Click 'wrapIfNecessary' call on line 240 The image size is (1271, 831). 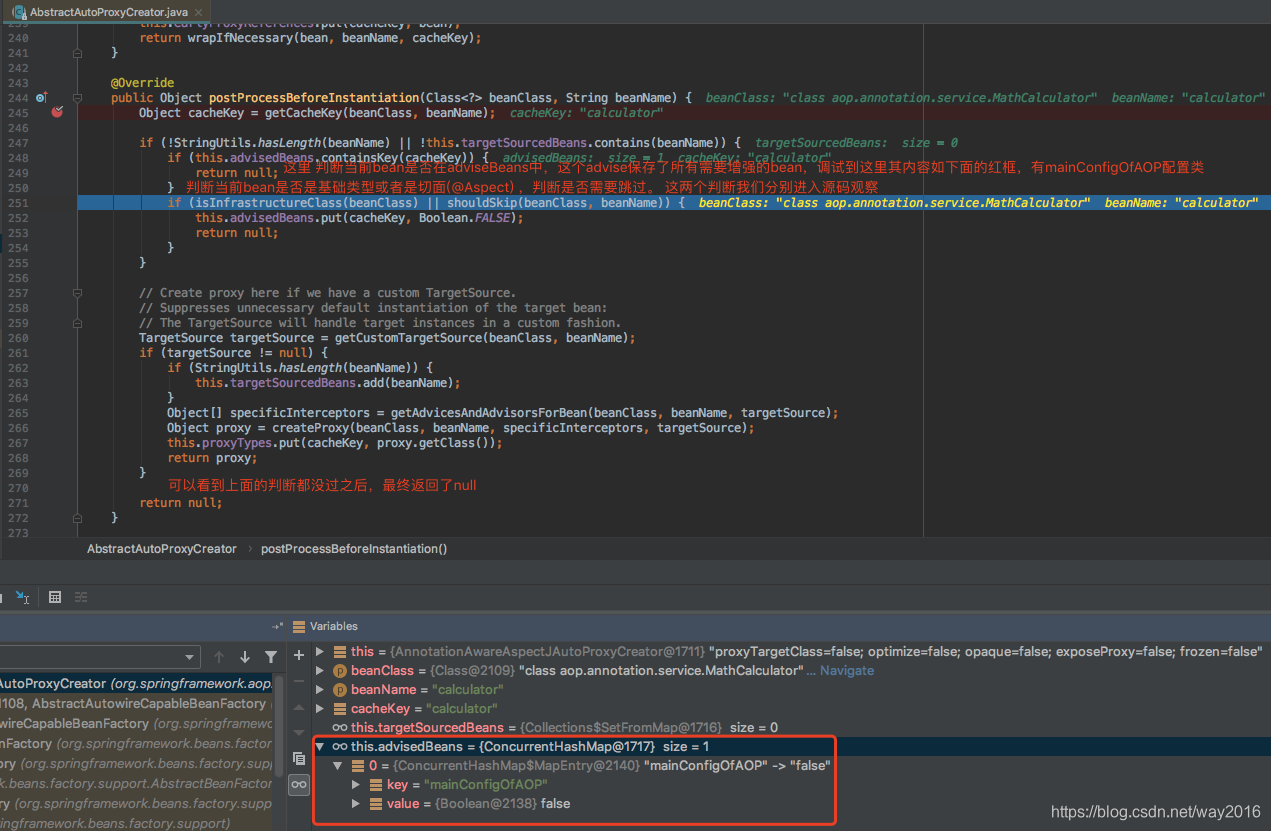(239, 37)
